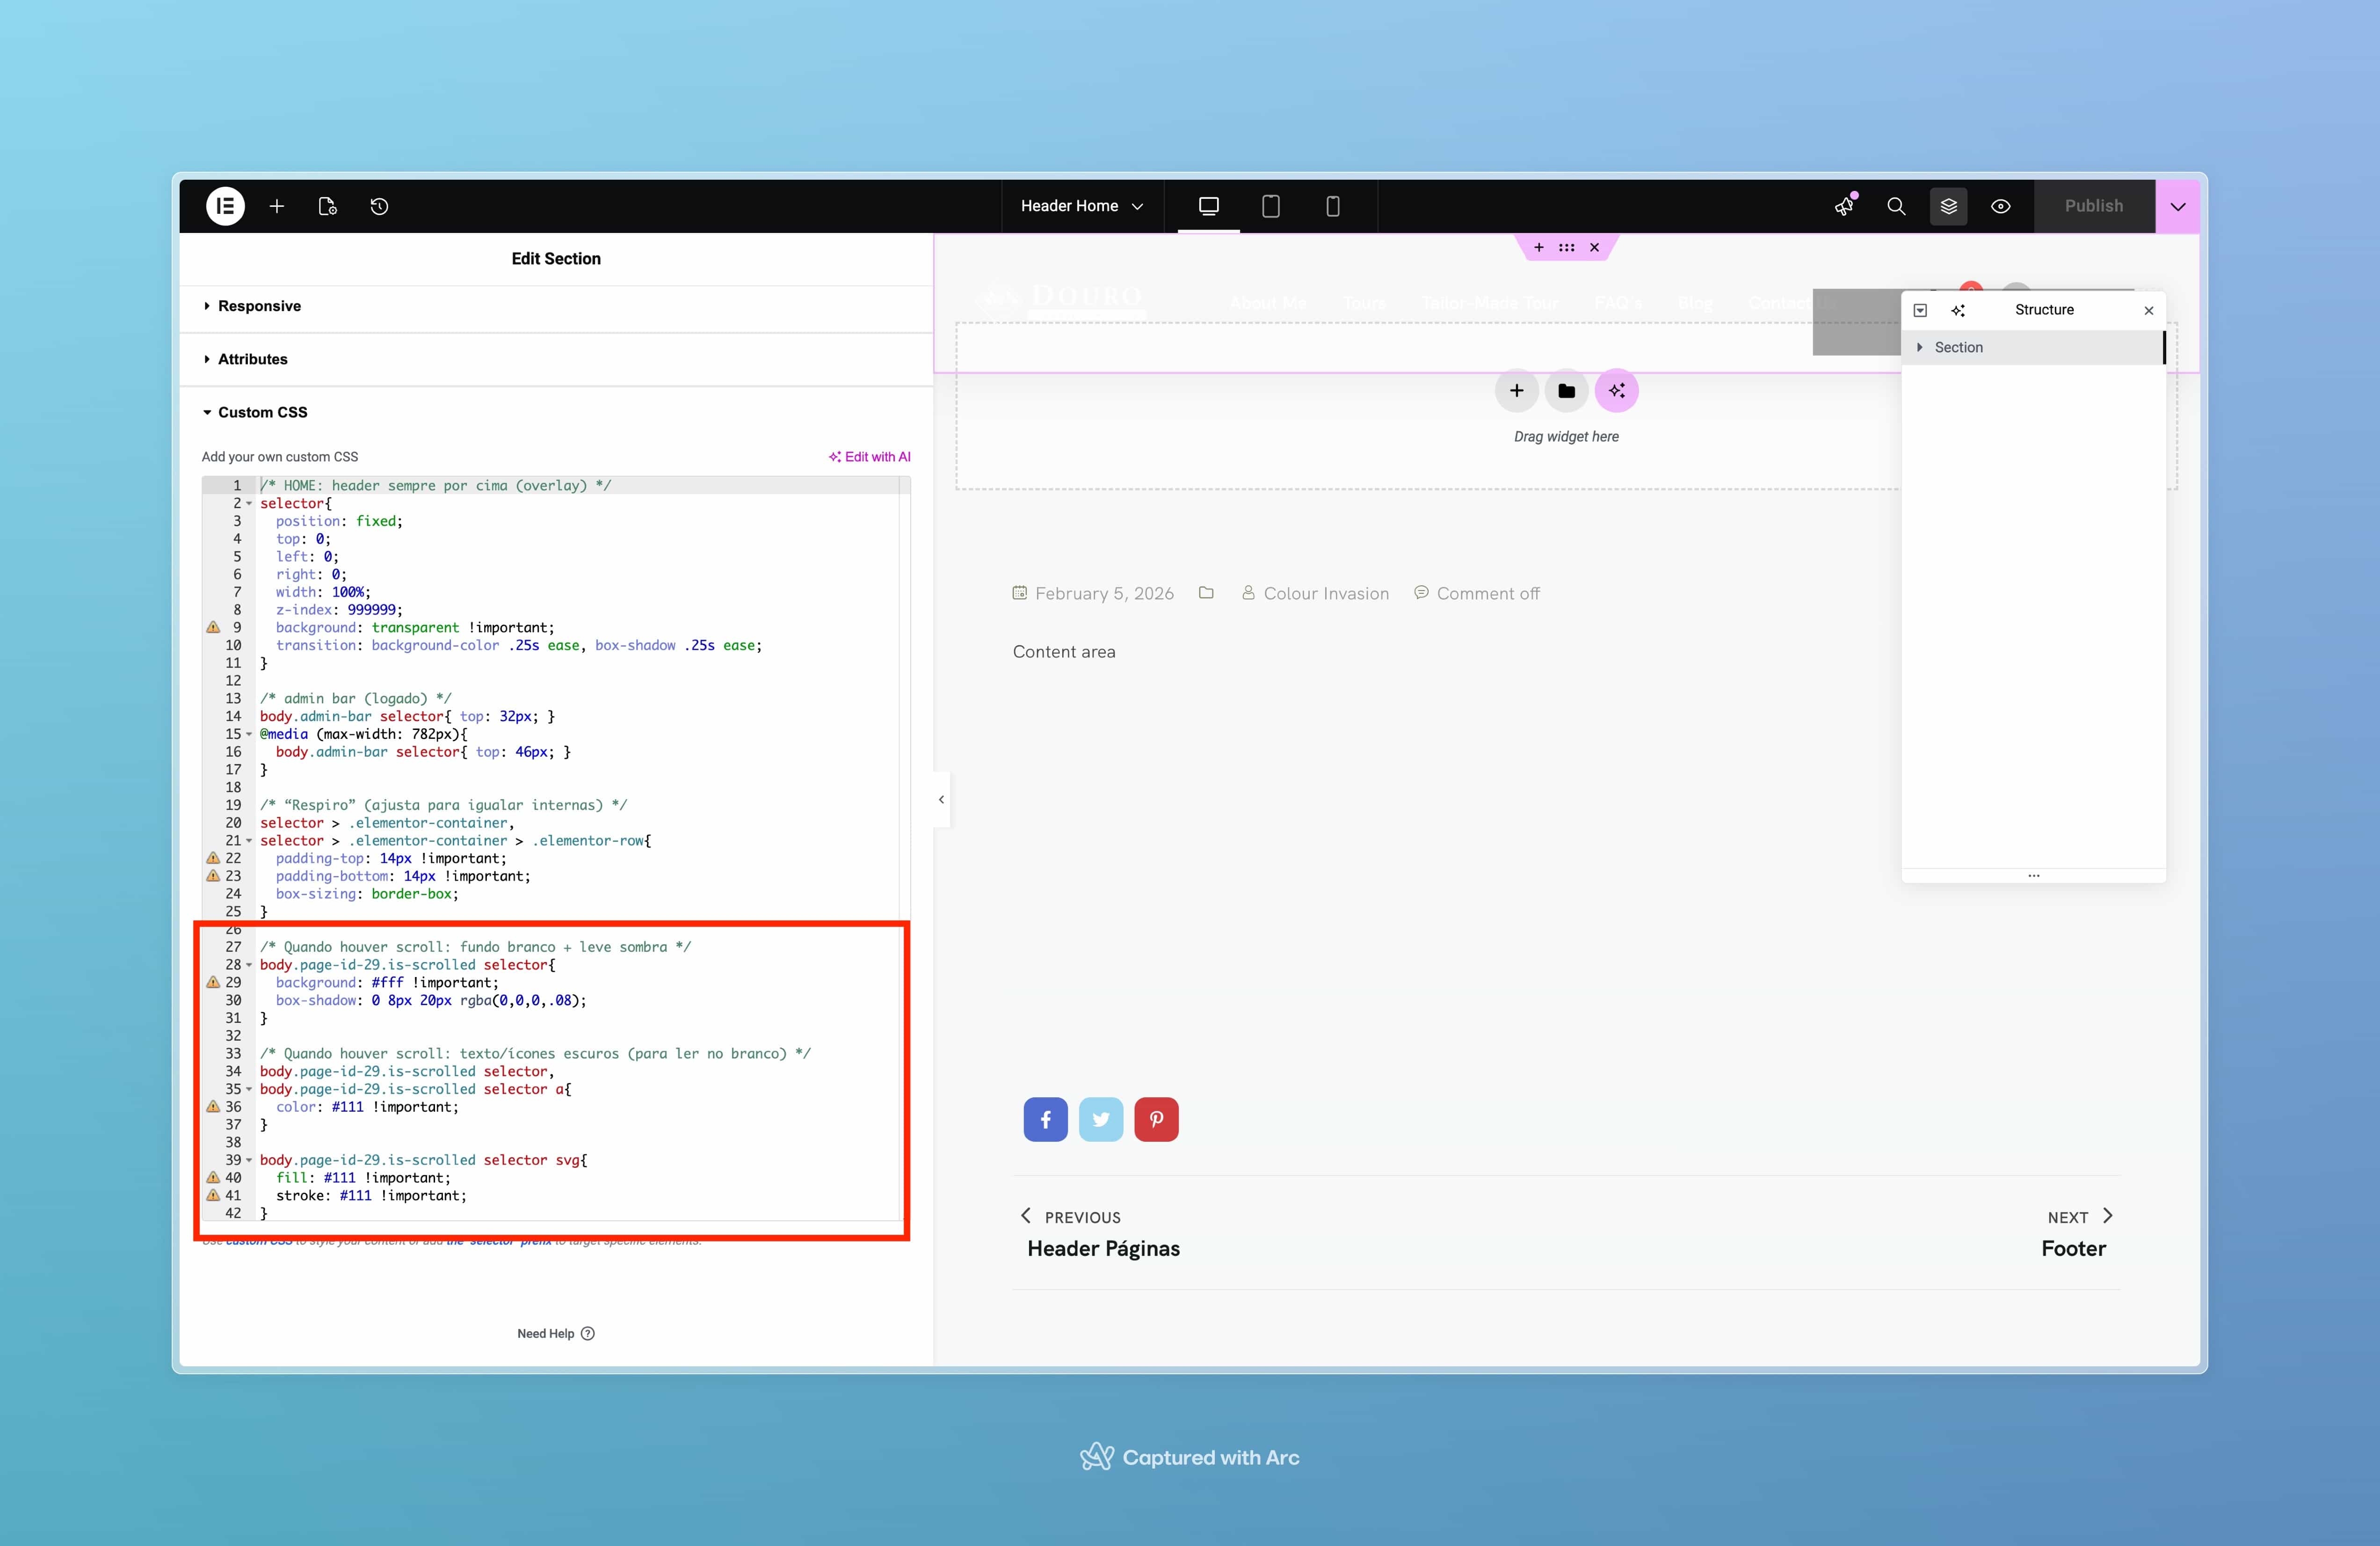Open the Finder search icon
The width and height of the screenshot is (2380, 1546).
[1896, 206]
